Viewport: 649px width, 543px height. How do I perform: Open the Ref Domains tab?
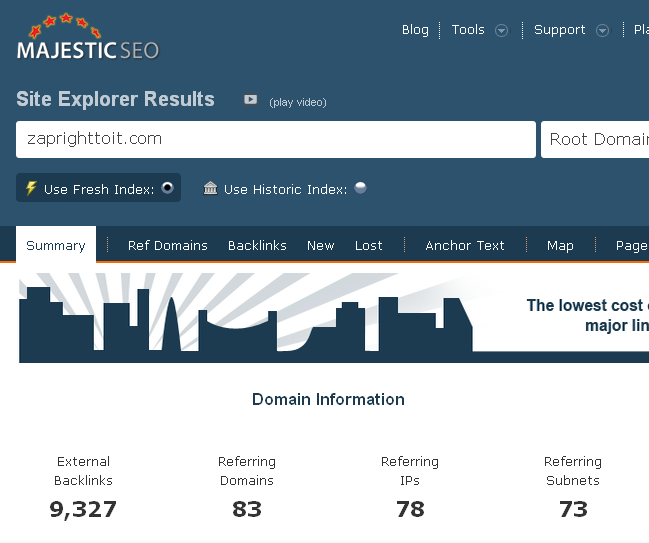tap(168, 245)
